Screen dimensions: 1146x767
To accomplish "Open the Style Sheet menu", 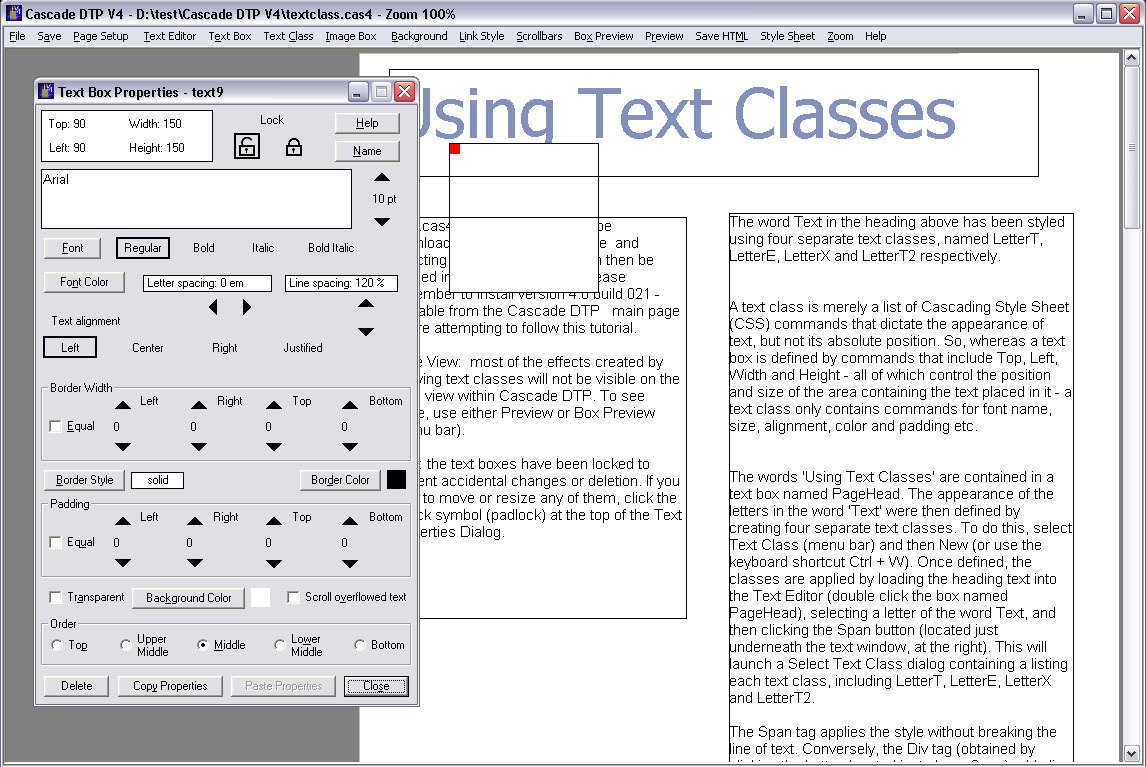I will coord(787,36).
